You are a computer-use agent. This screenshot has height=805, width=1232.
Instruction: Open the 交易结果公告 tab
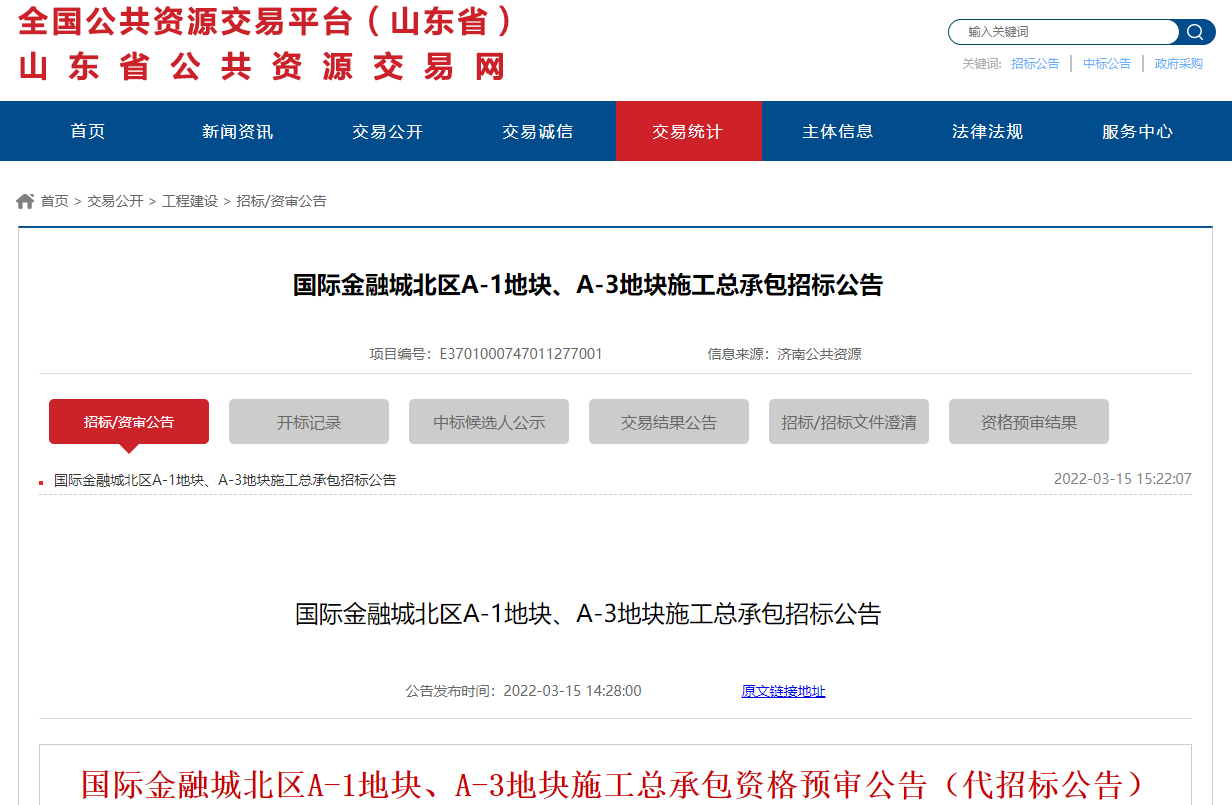[x=669, y=422]
